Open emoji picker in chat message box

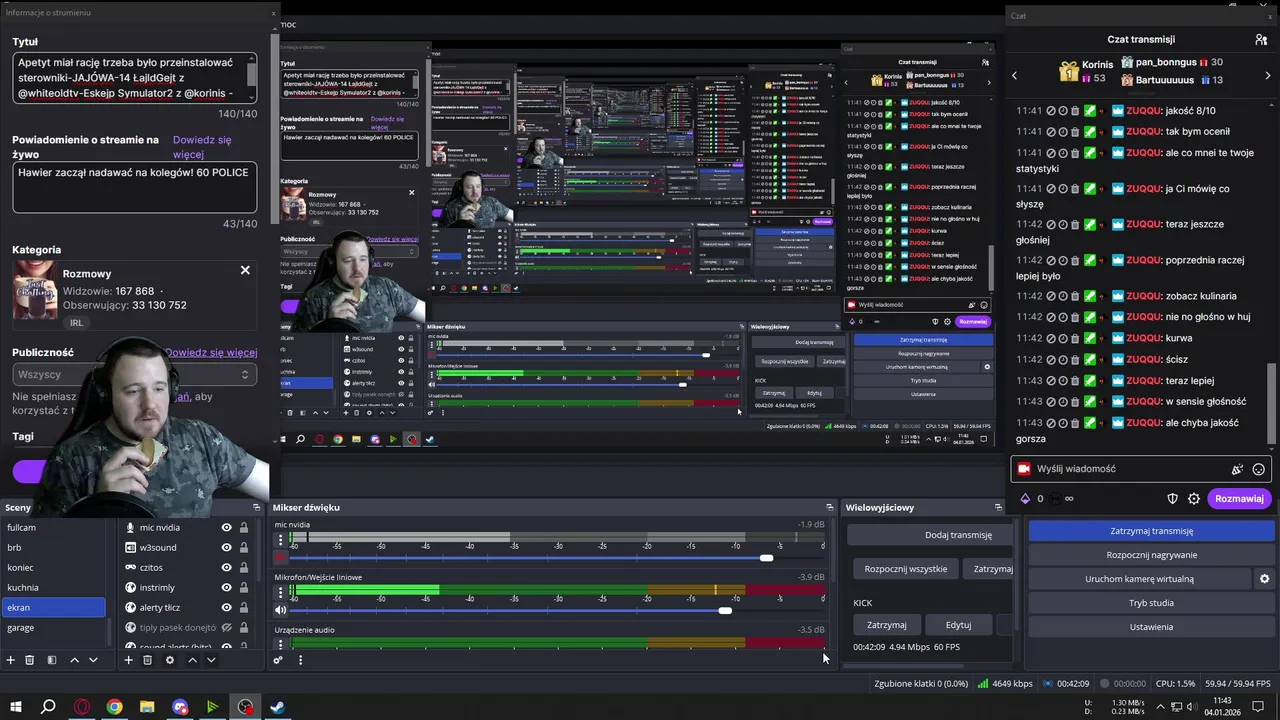click(1259, 469)
